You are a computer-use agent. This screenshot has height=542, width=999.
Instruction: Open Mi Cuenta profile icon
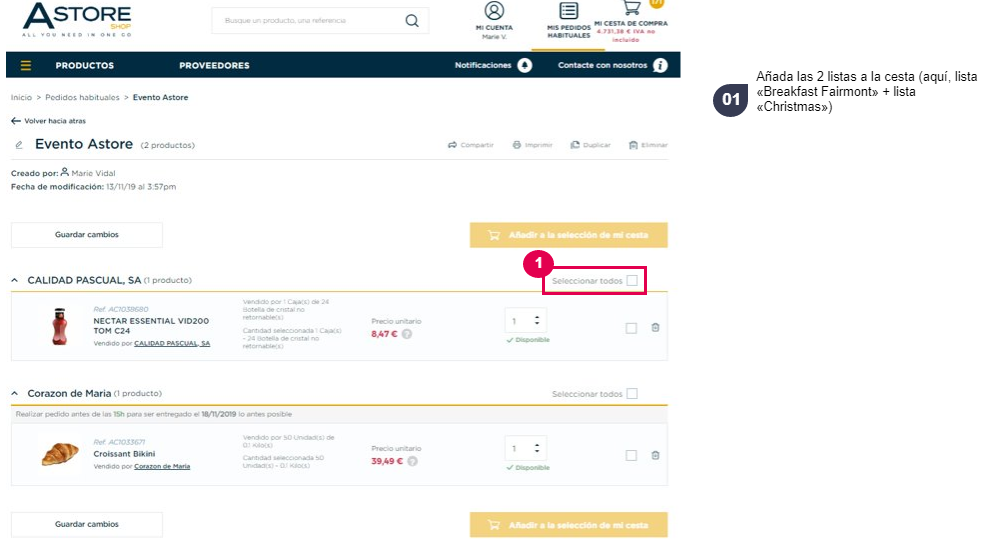(x=494, y=11)
